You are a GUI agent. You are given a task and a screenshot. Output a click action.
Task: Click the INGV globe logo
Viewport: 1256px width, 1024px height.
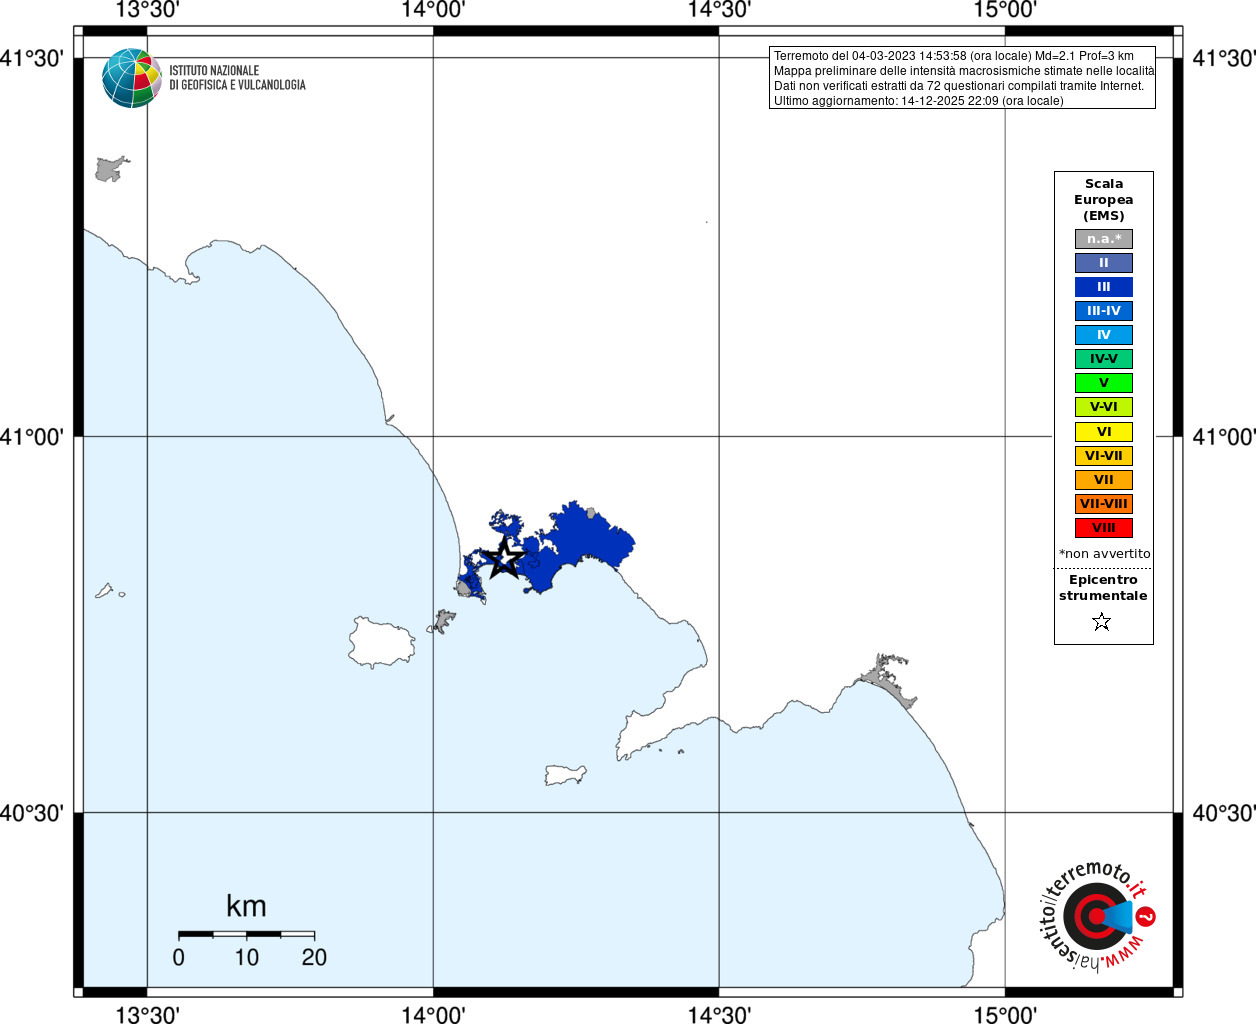131,78
